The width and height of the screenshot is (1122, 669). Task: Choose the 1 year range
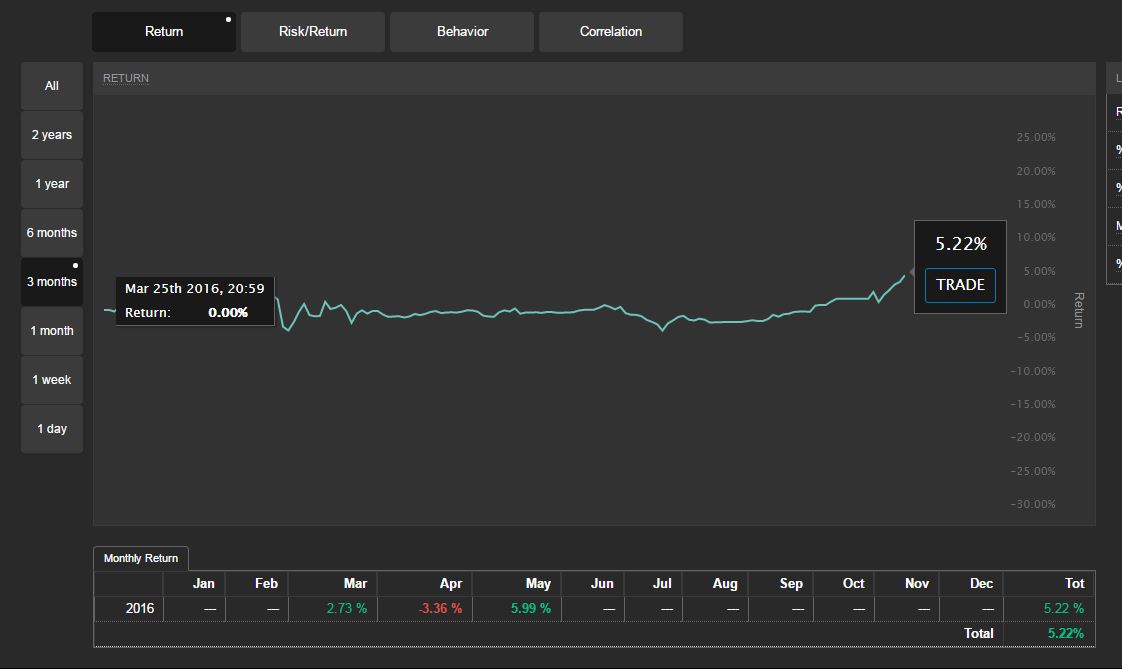[52, 184]
